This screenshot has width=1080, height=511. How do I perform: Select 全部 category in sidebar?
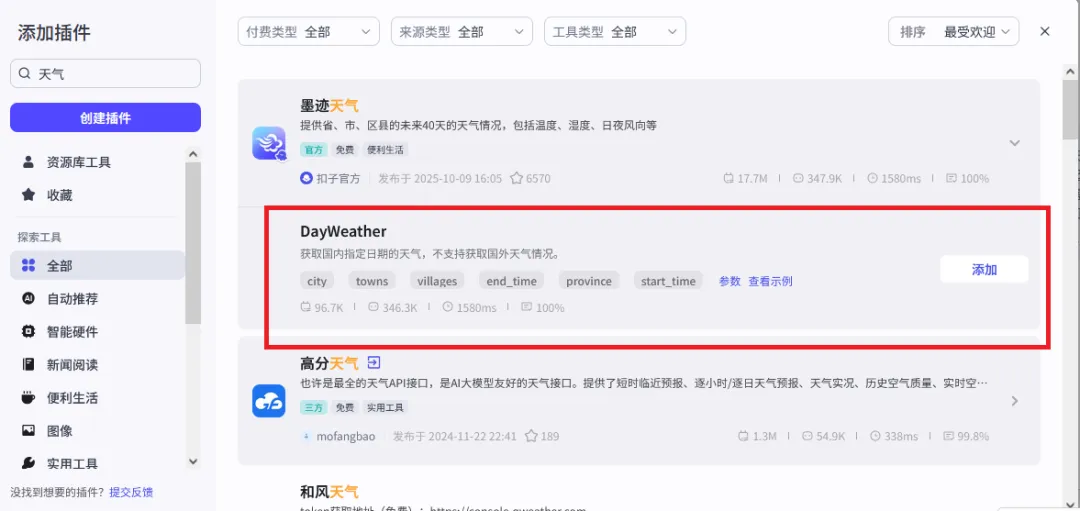(x=97, y=266)
